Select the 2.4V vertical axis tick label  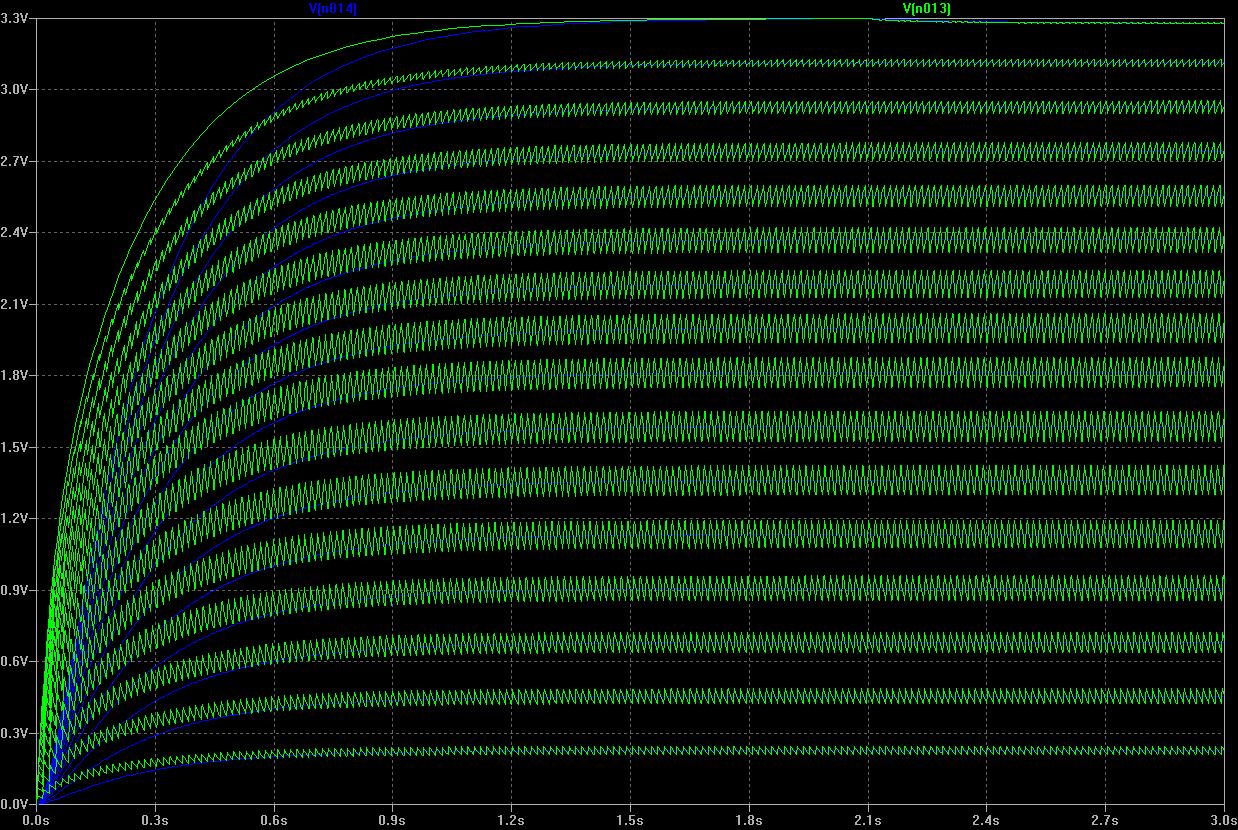17,232
